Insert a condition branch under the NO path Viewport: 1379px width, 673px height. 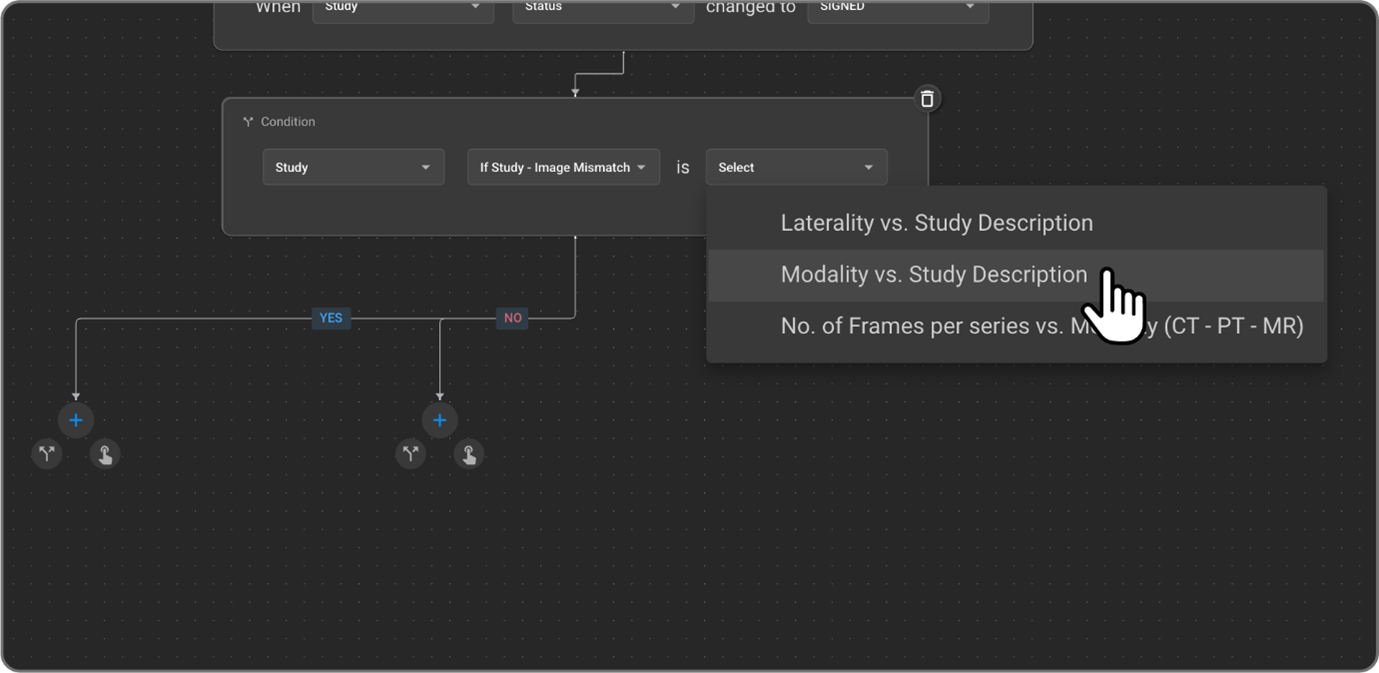pyautogui.click(x=411, y=454)
